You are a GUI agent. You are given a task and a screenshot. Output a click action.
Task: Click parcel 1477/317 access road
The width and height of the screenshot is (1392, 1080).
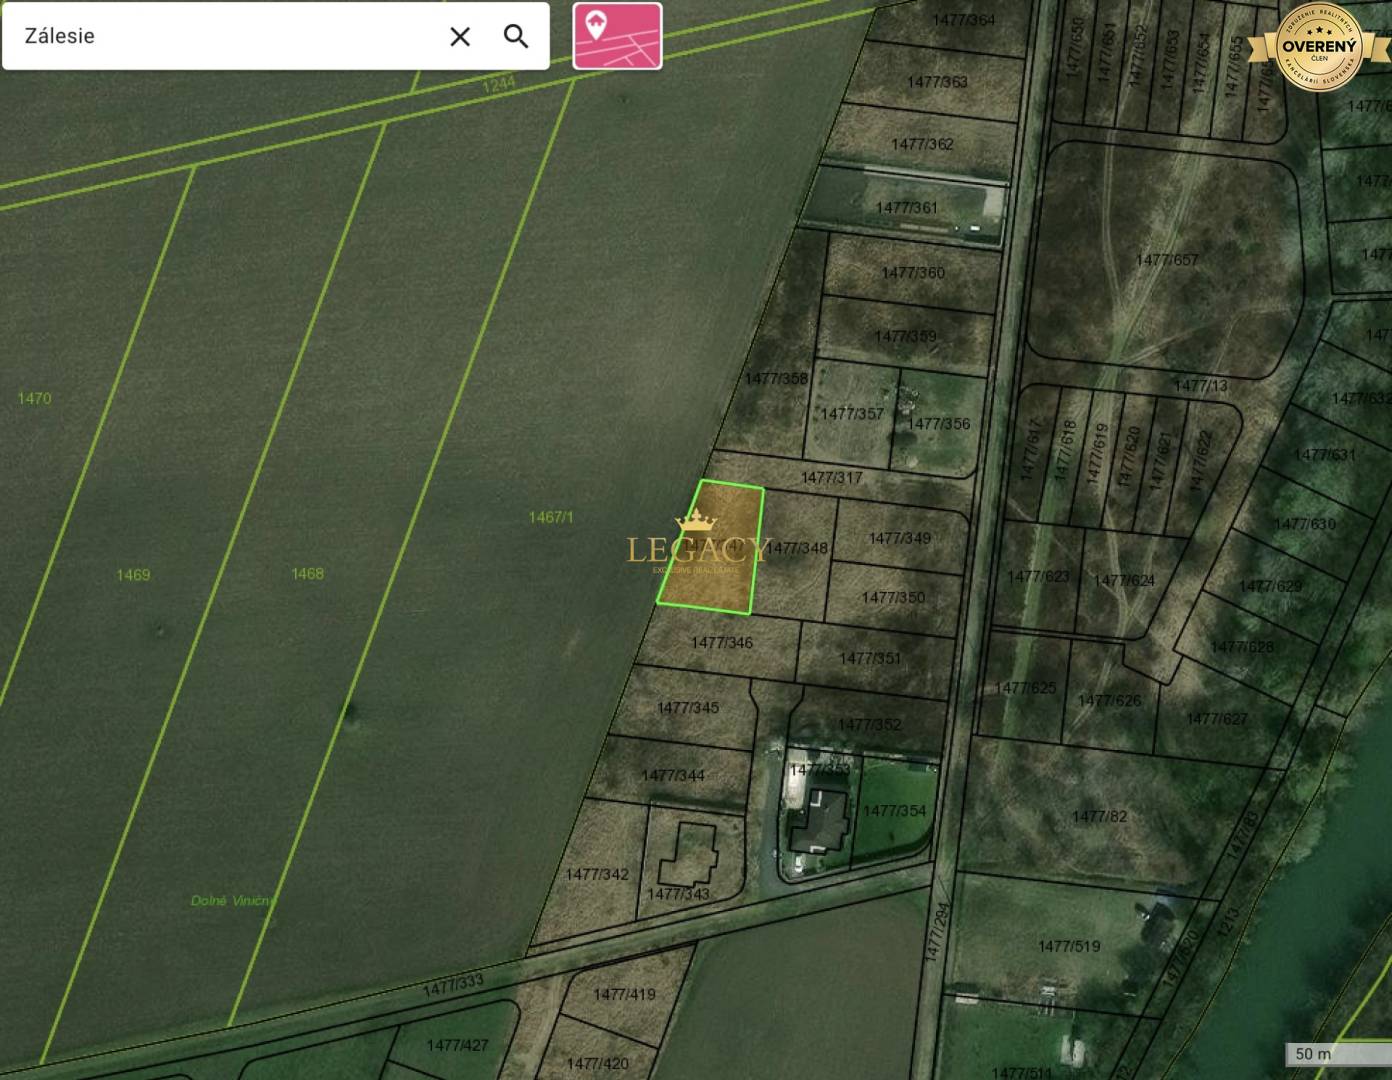click(x=831, y=478)
